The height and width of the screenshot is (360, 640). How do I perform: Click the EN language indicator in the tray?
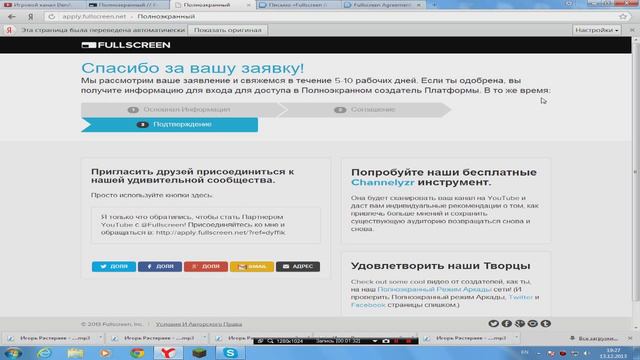[525, 352]
